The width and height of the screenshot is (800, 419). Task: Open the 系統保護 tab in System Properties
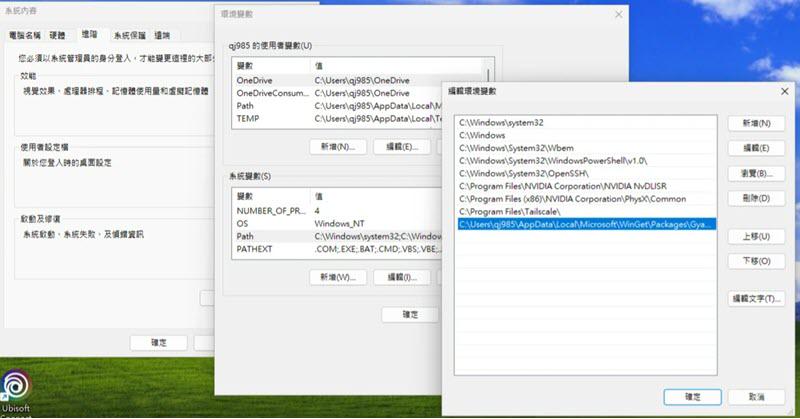[x=130, y=35]
